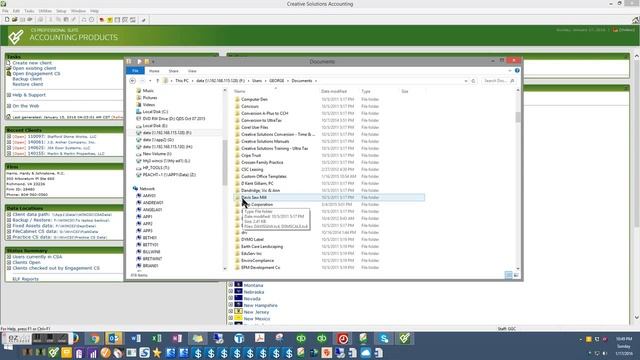Image resolution: width=640 pixels, height=360 pixels.
Task: Click the Restore client link
Action: [28, 84]
